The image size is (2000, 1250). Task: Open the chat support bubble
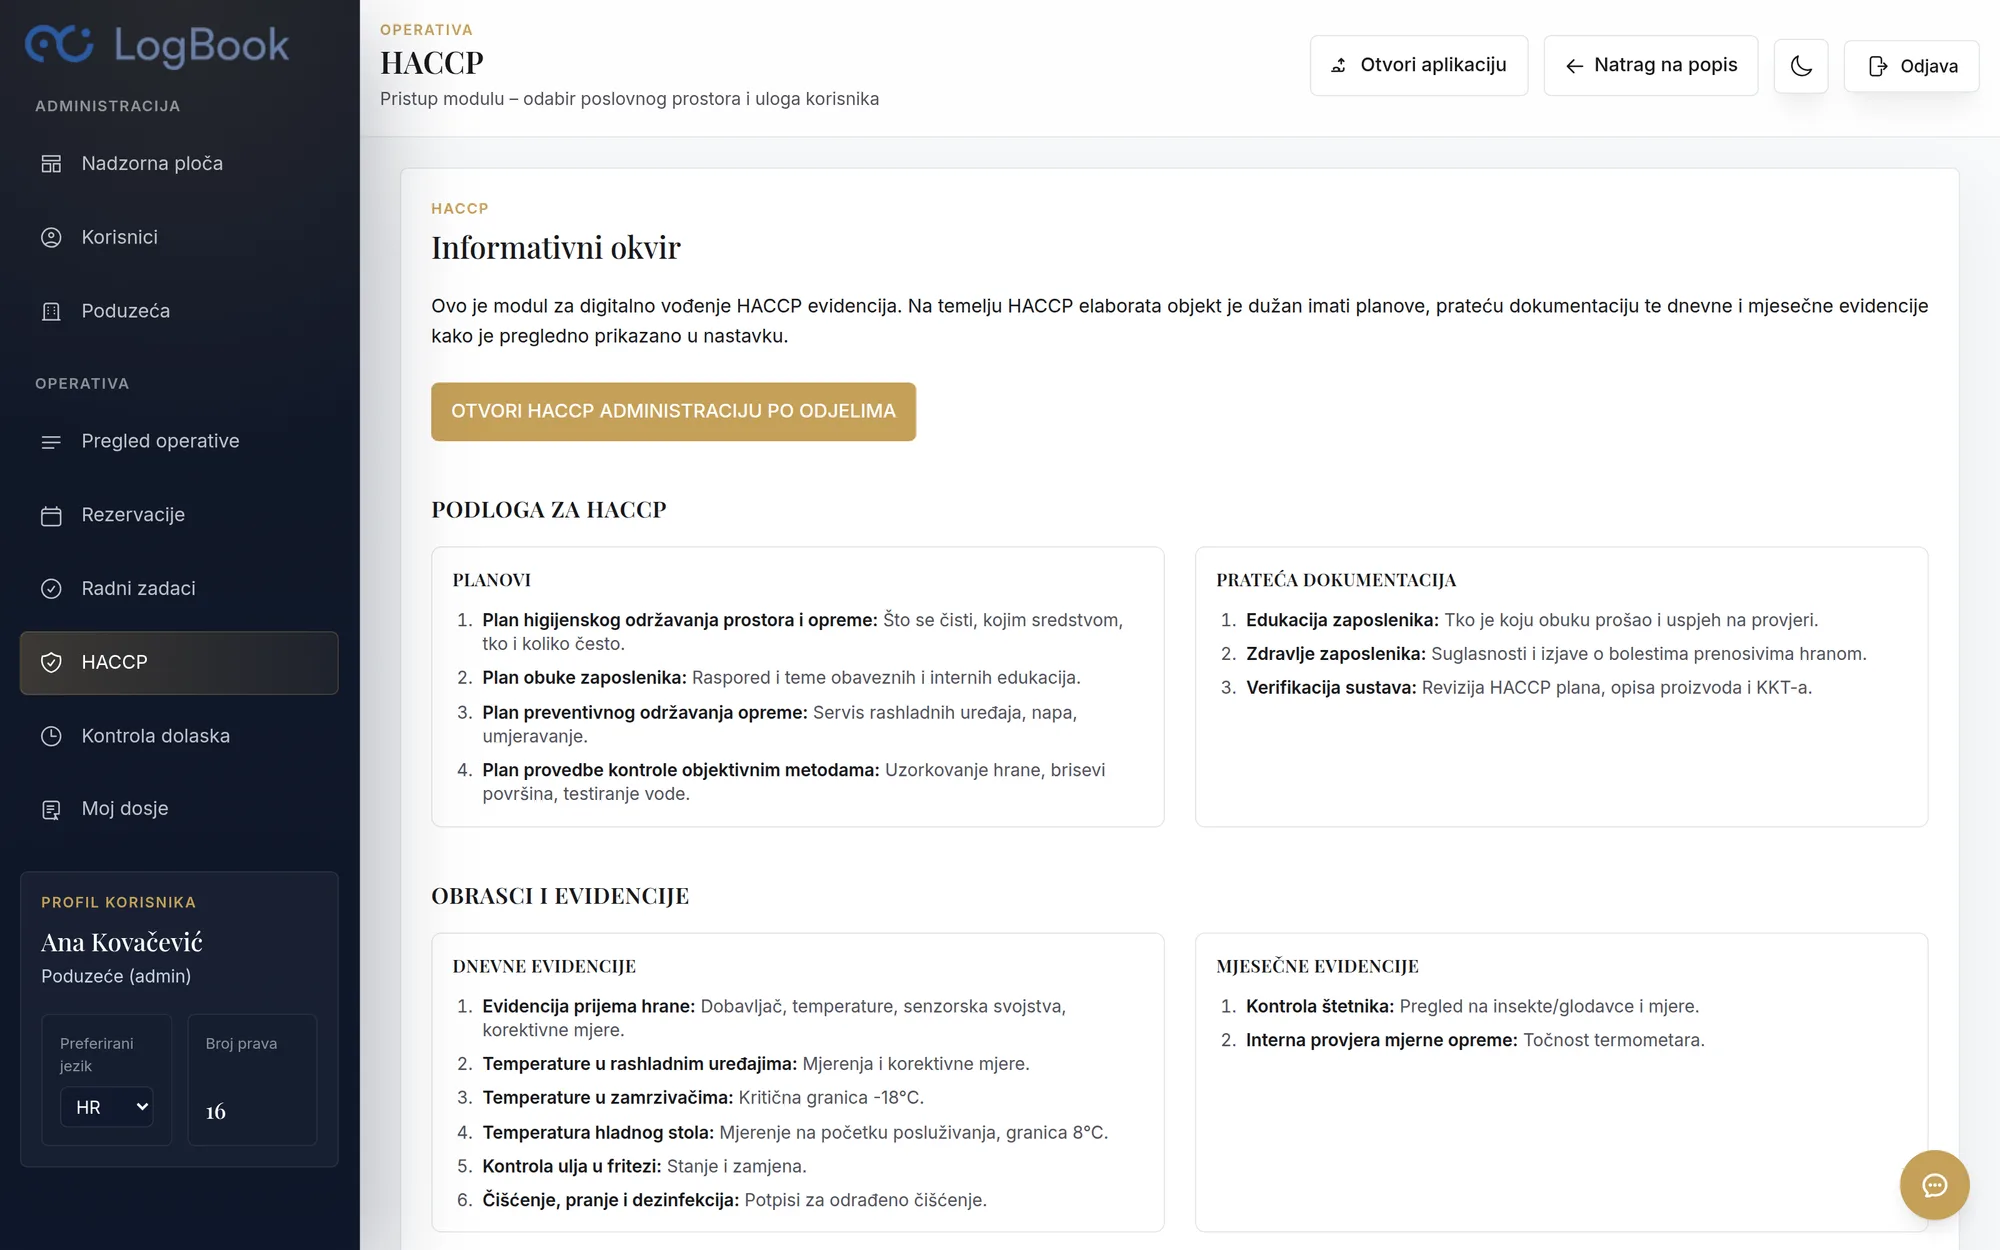pyautogui.click(x=1934, y=1185)
